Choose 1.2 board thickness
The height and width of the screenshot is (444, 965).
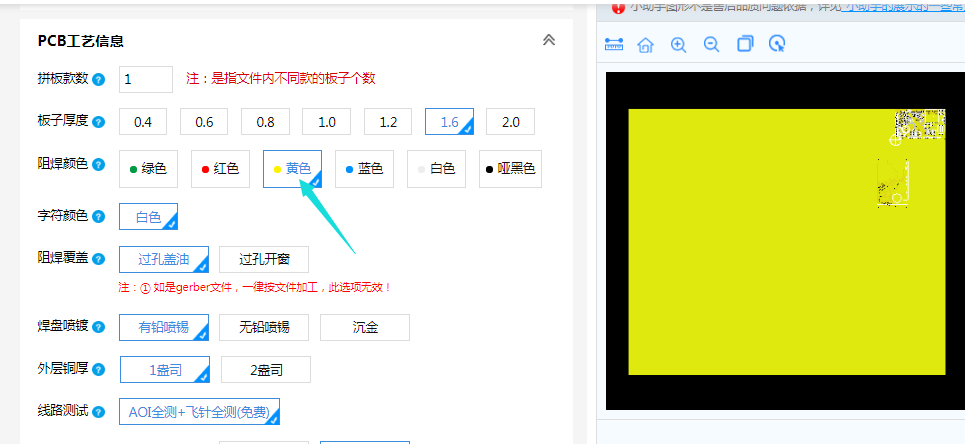(x=388, y=122)
